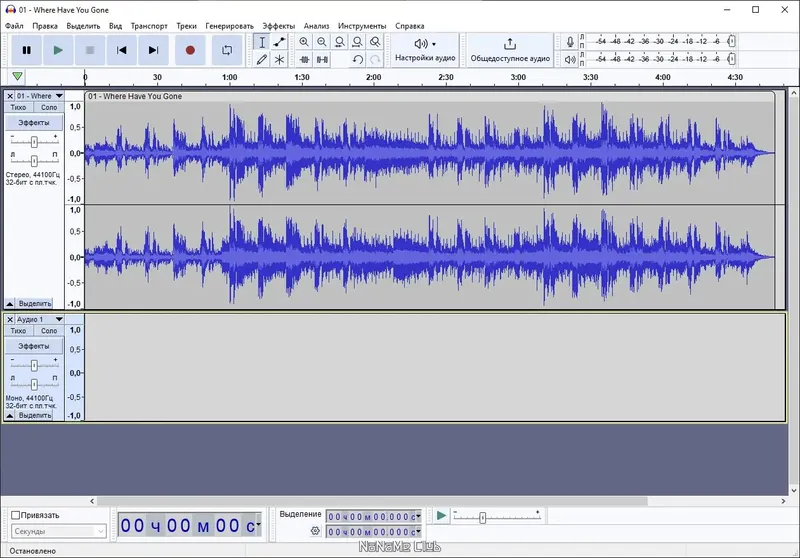Screen dimensions: 800x558
Task: Click Эффекты button on 01 - Where track
Action: 34,122
